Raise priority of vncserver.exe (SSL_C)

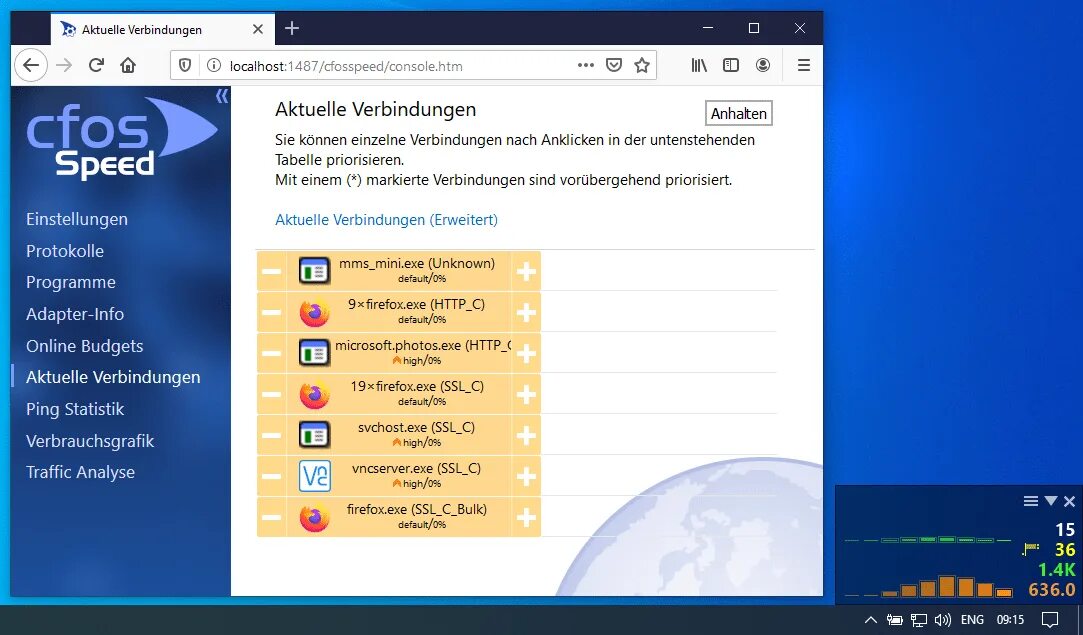[x=526, y=476]
